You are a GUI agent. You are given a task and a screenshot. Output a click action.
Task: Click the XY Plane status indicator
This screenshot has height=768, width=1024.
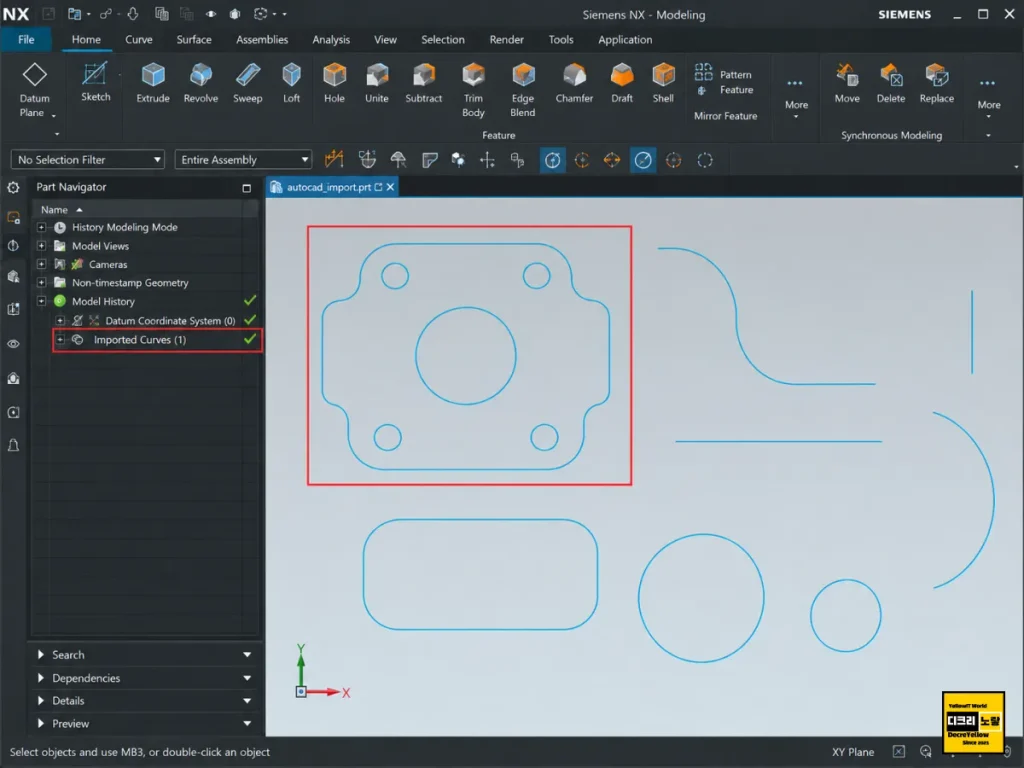tap(852, 752)
